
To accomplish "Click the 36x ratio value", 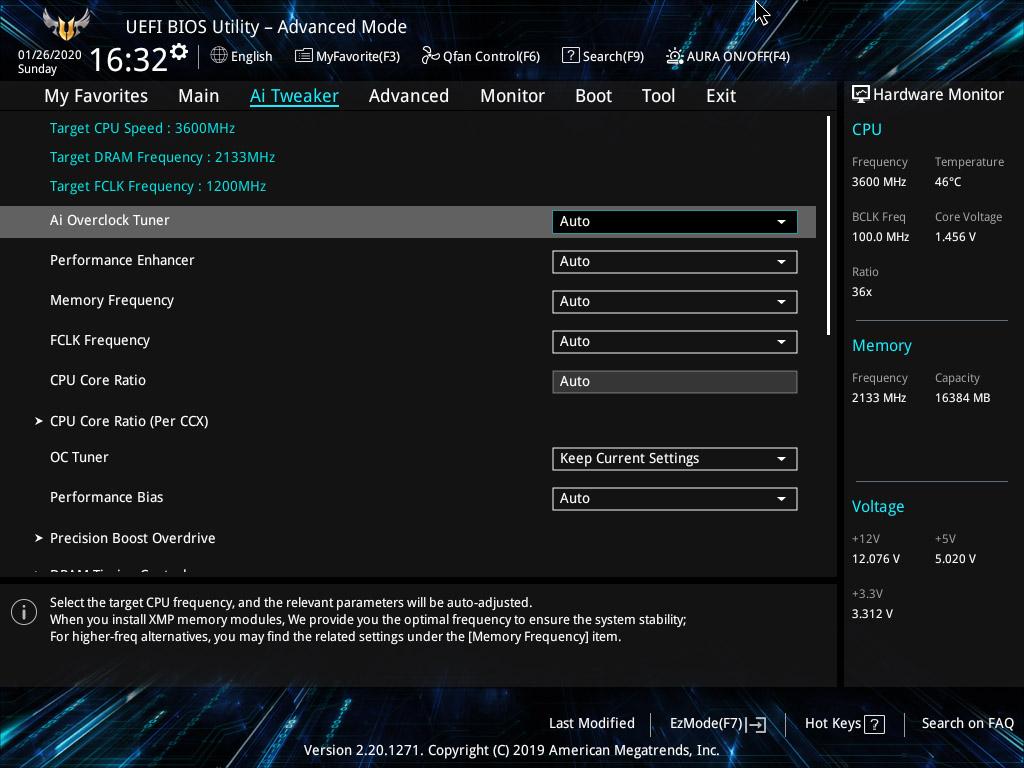I will [861, 292].
